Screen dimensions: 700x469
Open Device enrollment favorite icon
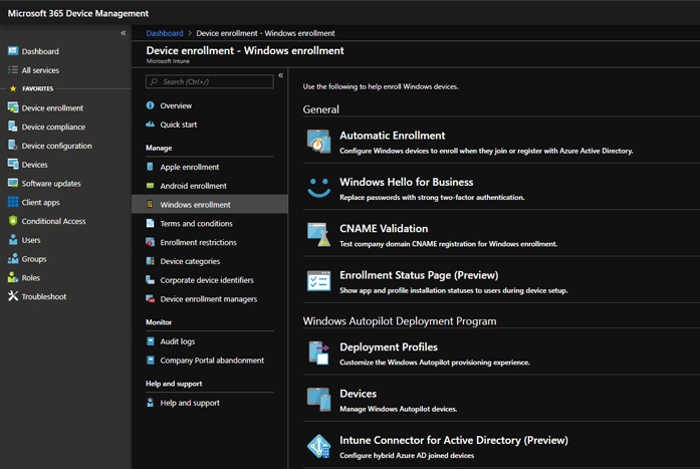(x=13, y=108)
